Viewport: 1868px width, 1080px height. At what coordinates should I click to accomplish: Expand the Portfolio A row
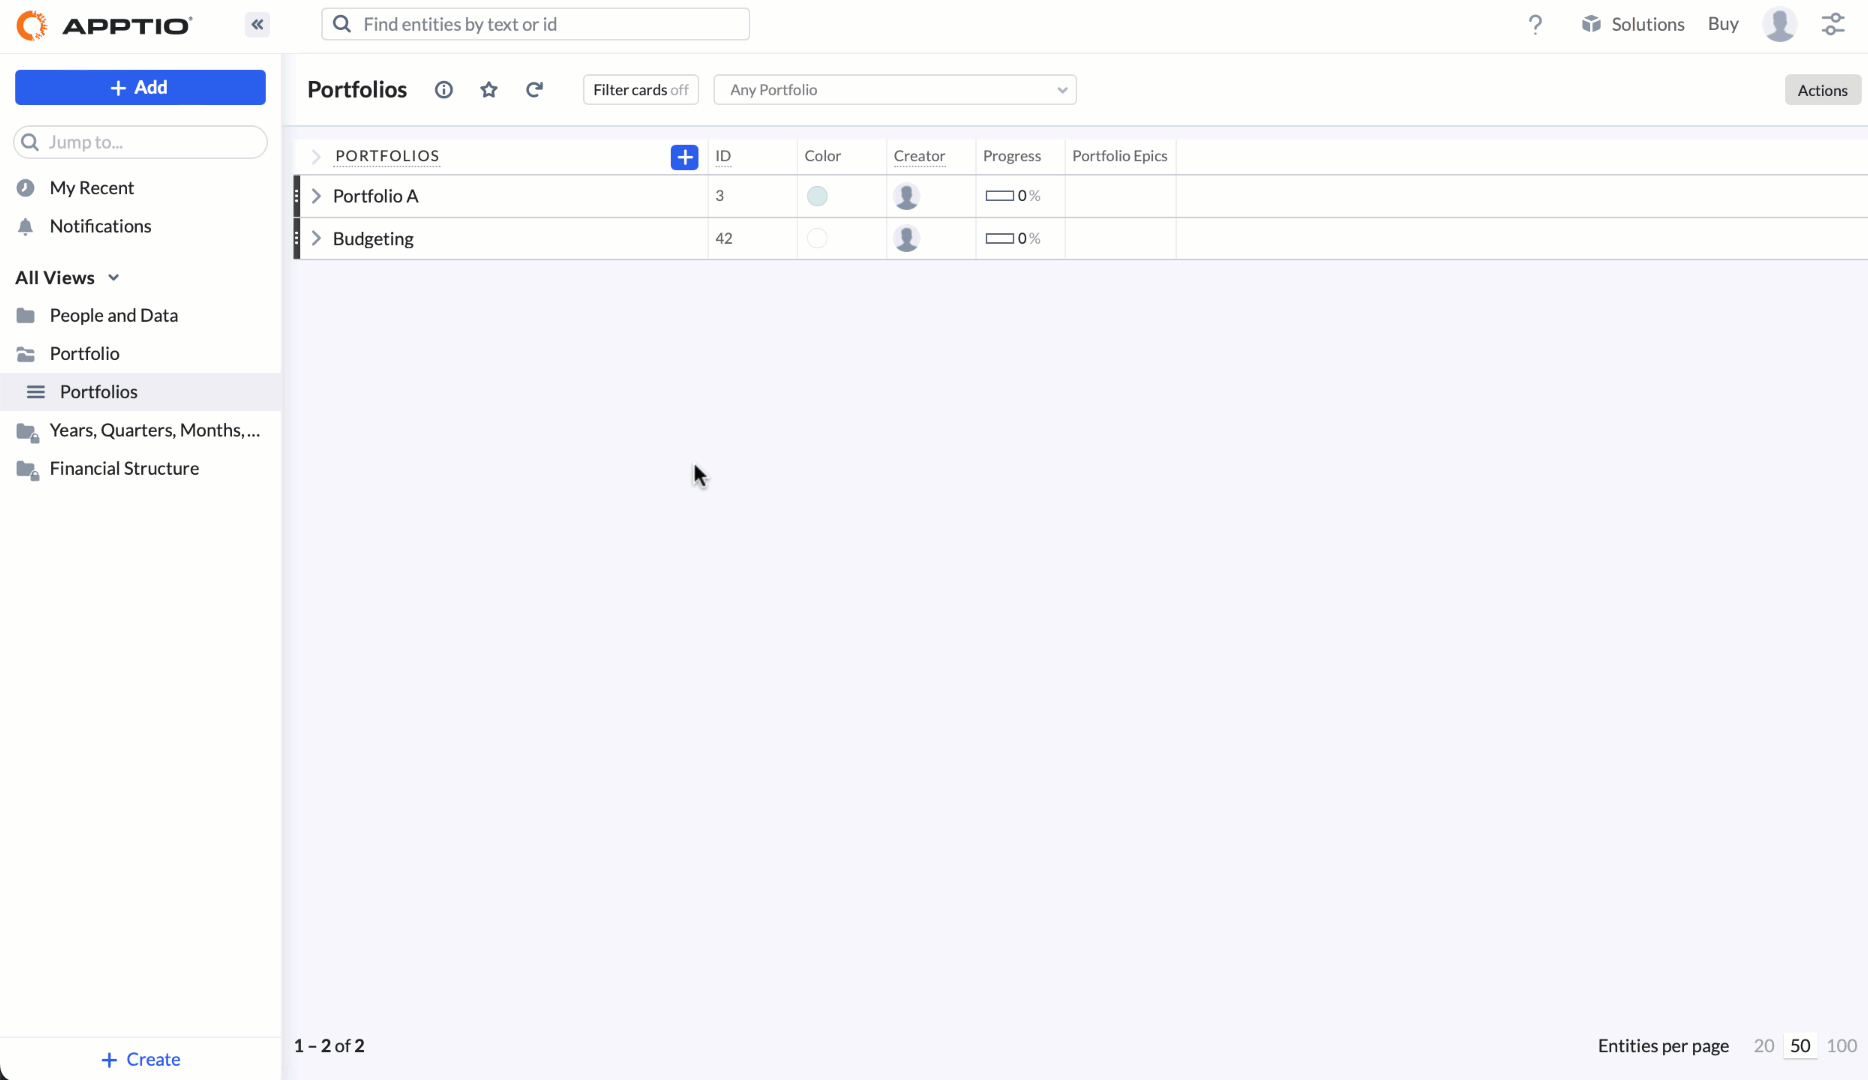316,196
